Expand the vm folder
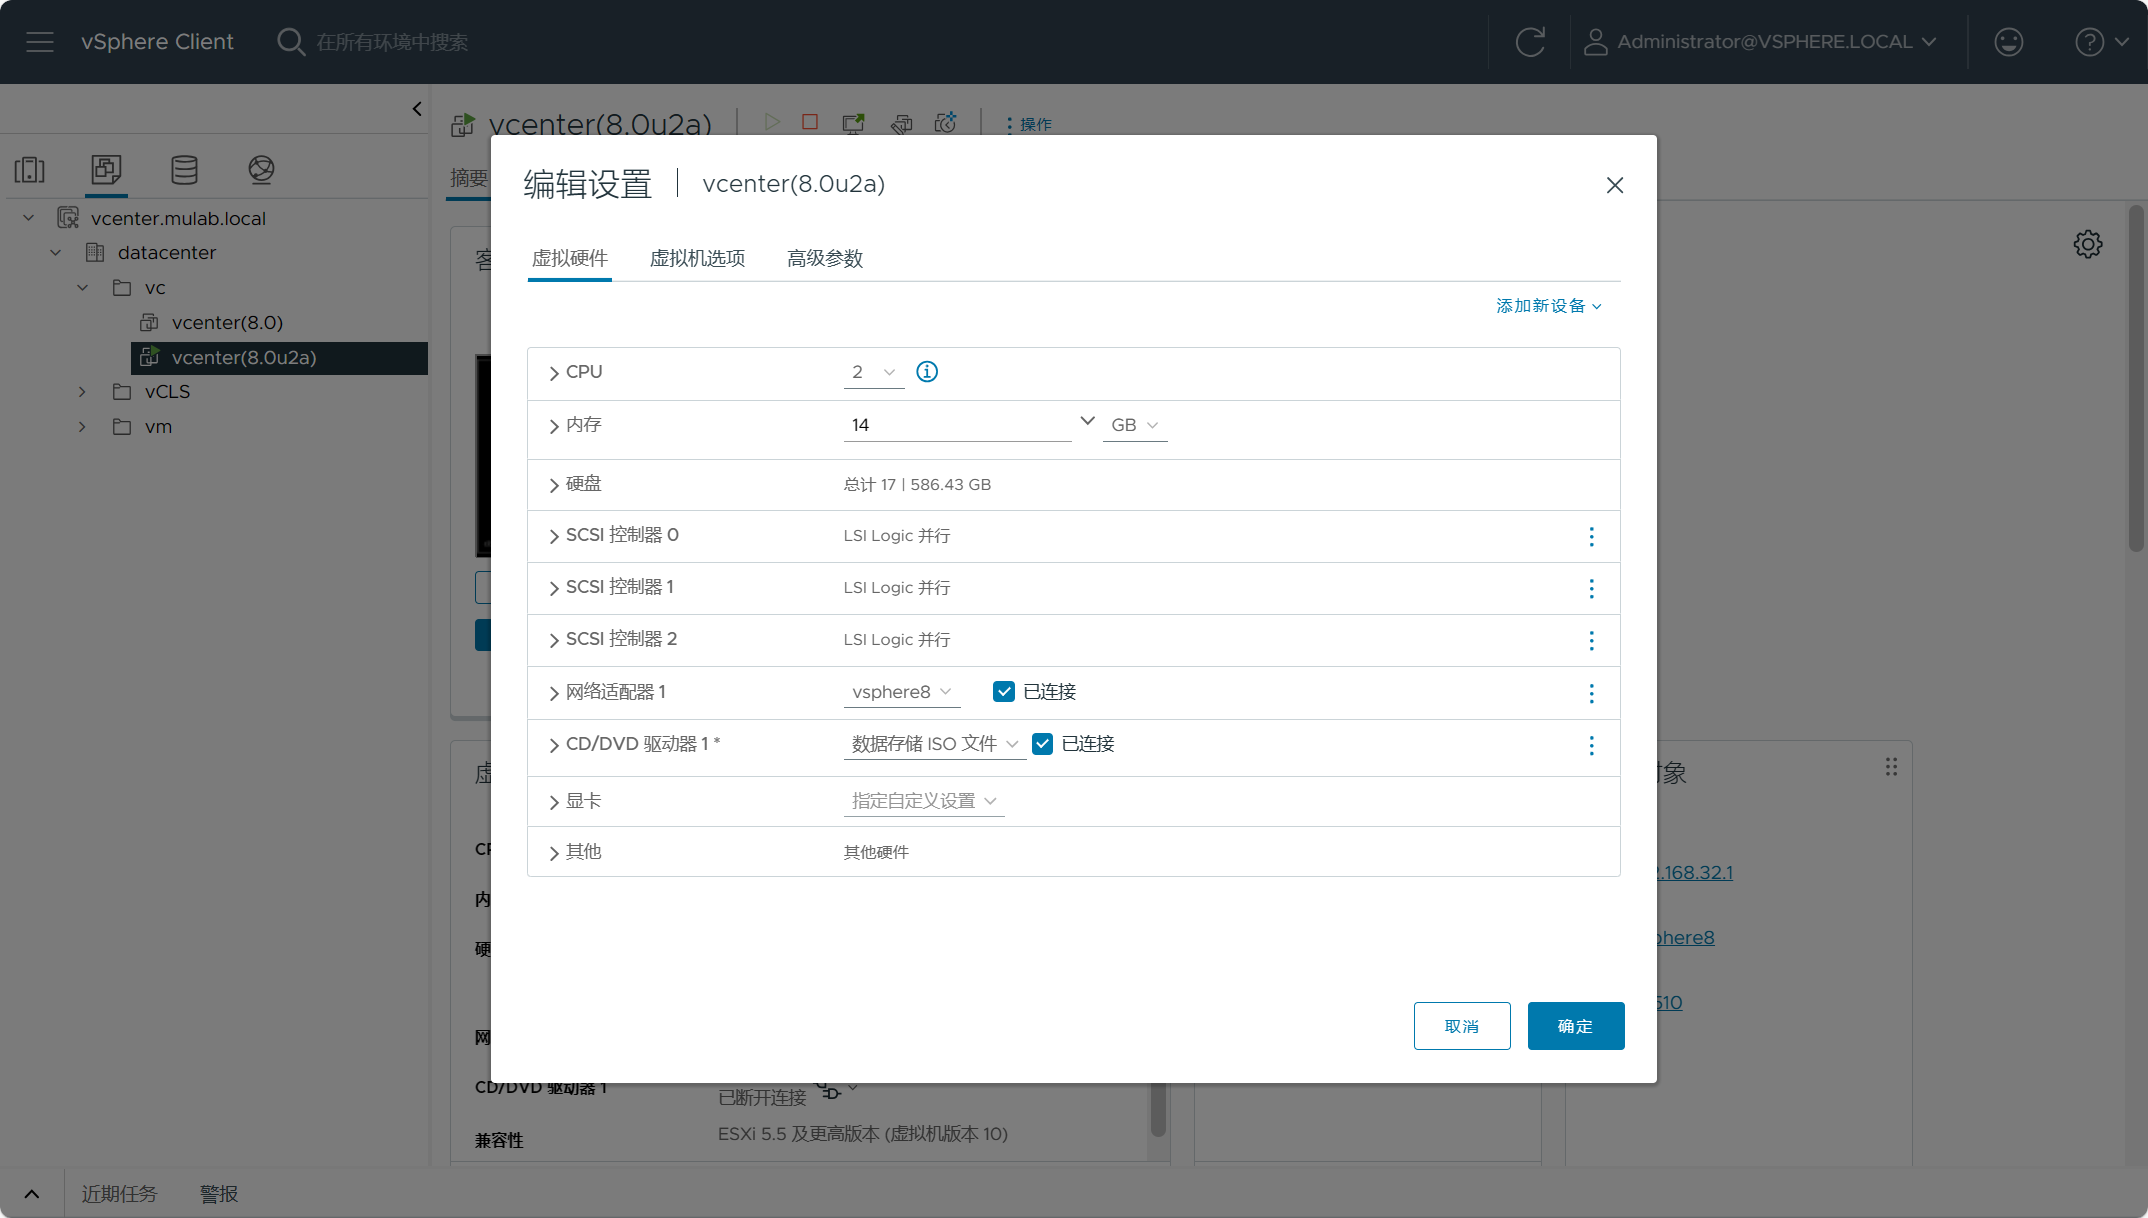 82,427
